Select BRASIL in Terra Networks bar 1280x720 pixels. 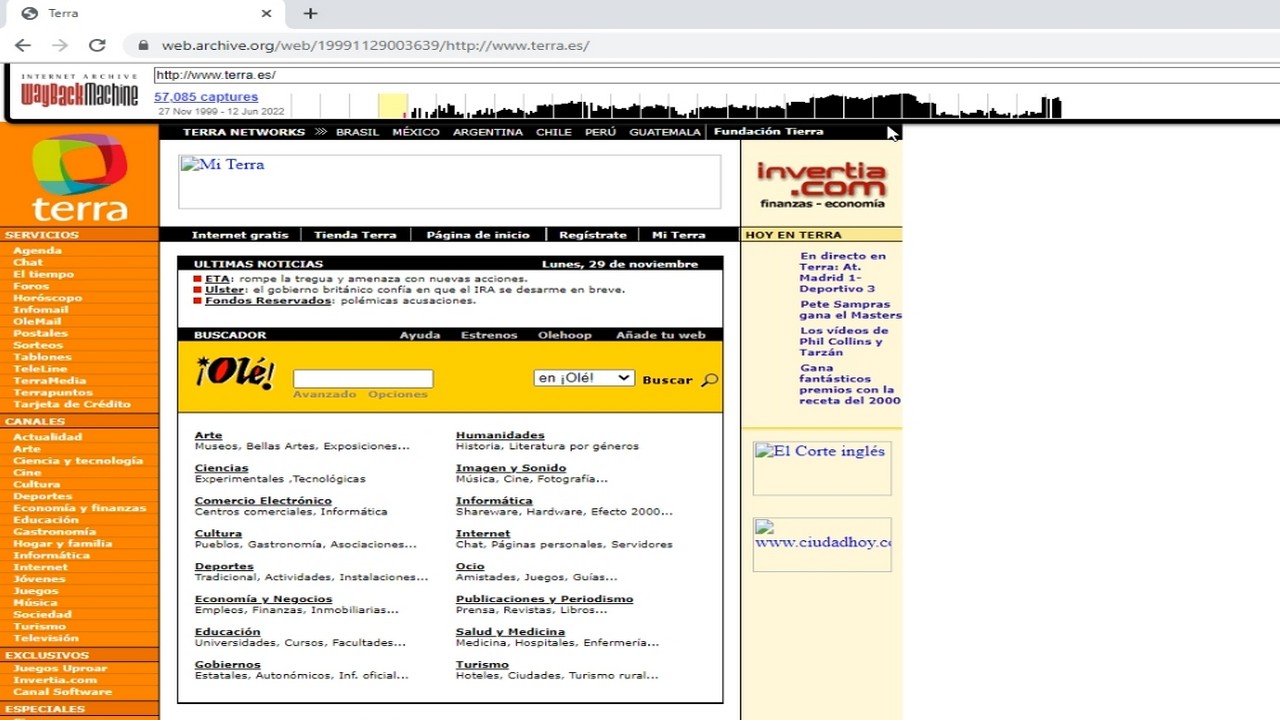pos(357,132)
